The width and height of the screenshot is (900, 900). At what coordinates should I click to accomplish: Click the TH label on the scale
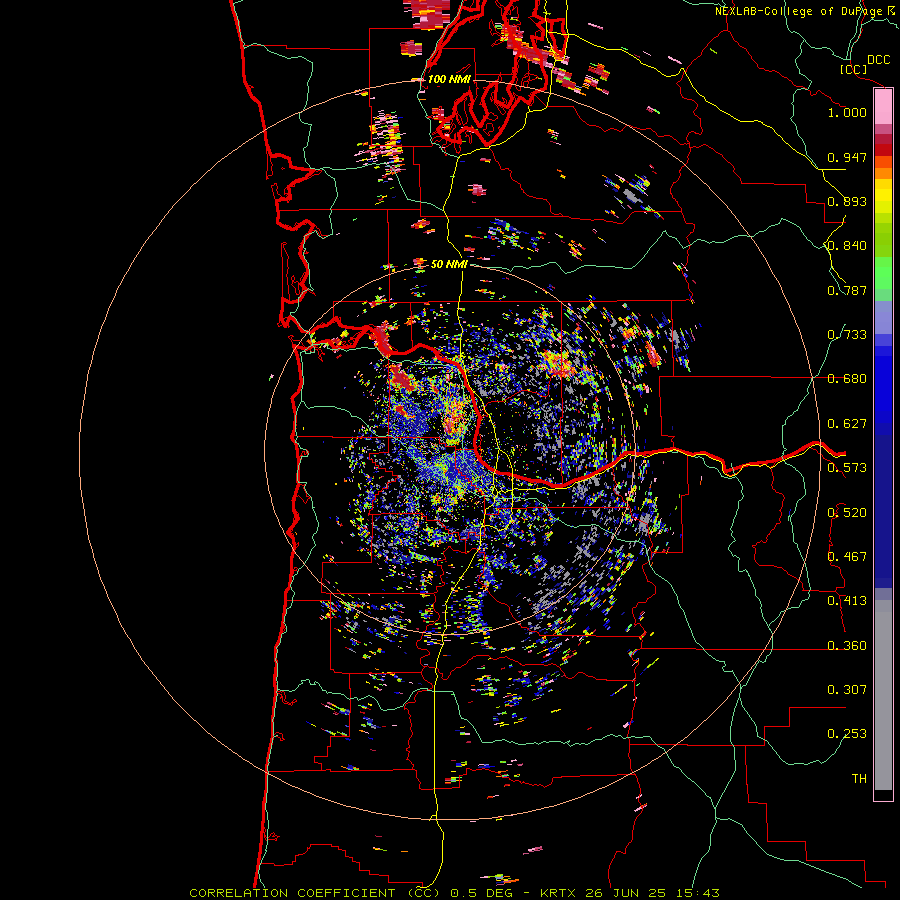(859, 779)
